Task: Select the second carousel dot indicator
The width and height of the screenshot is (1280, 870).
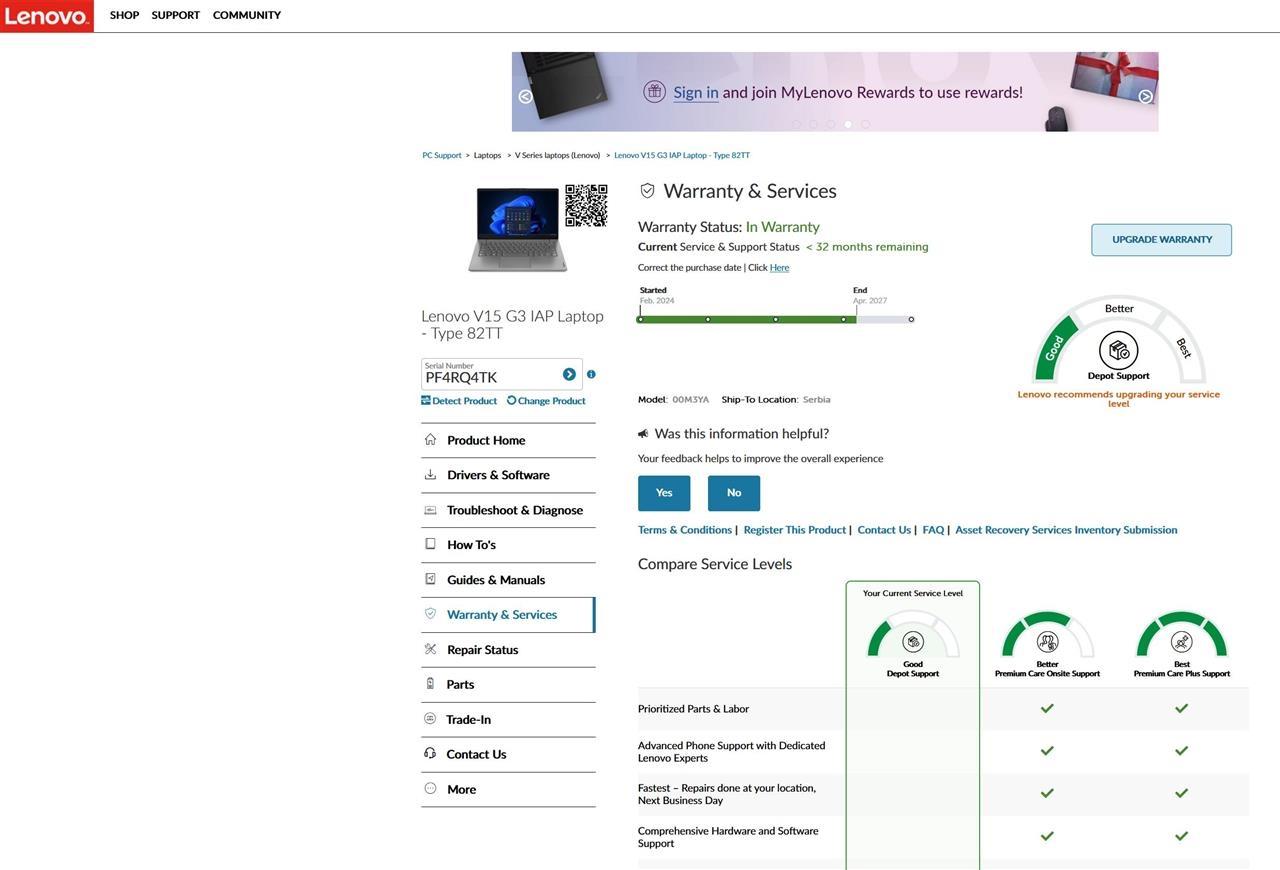Action: click(813, 124)
